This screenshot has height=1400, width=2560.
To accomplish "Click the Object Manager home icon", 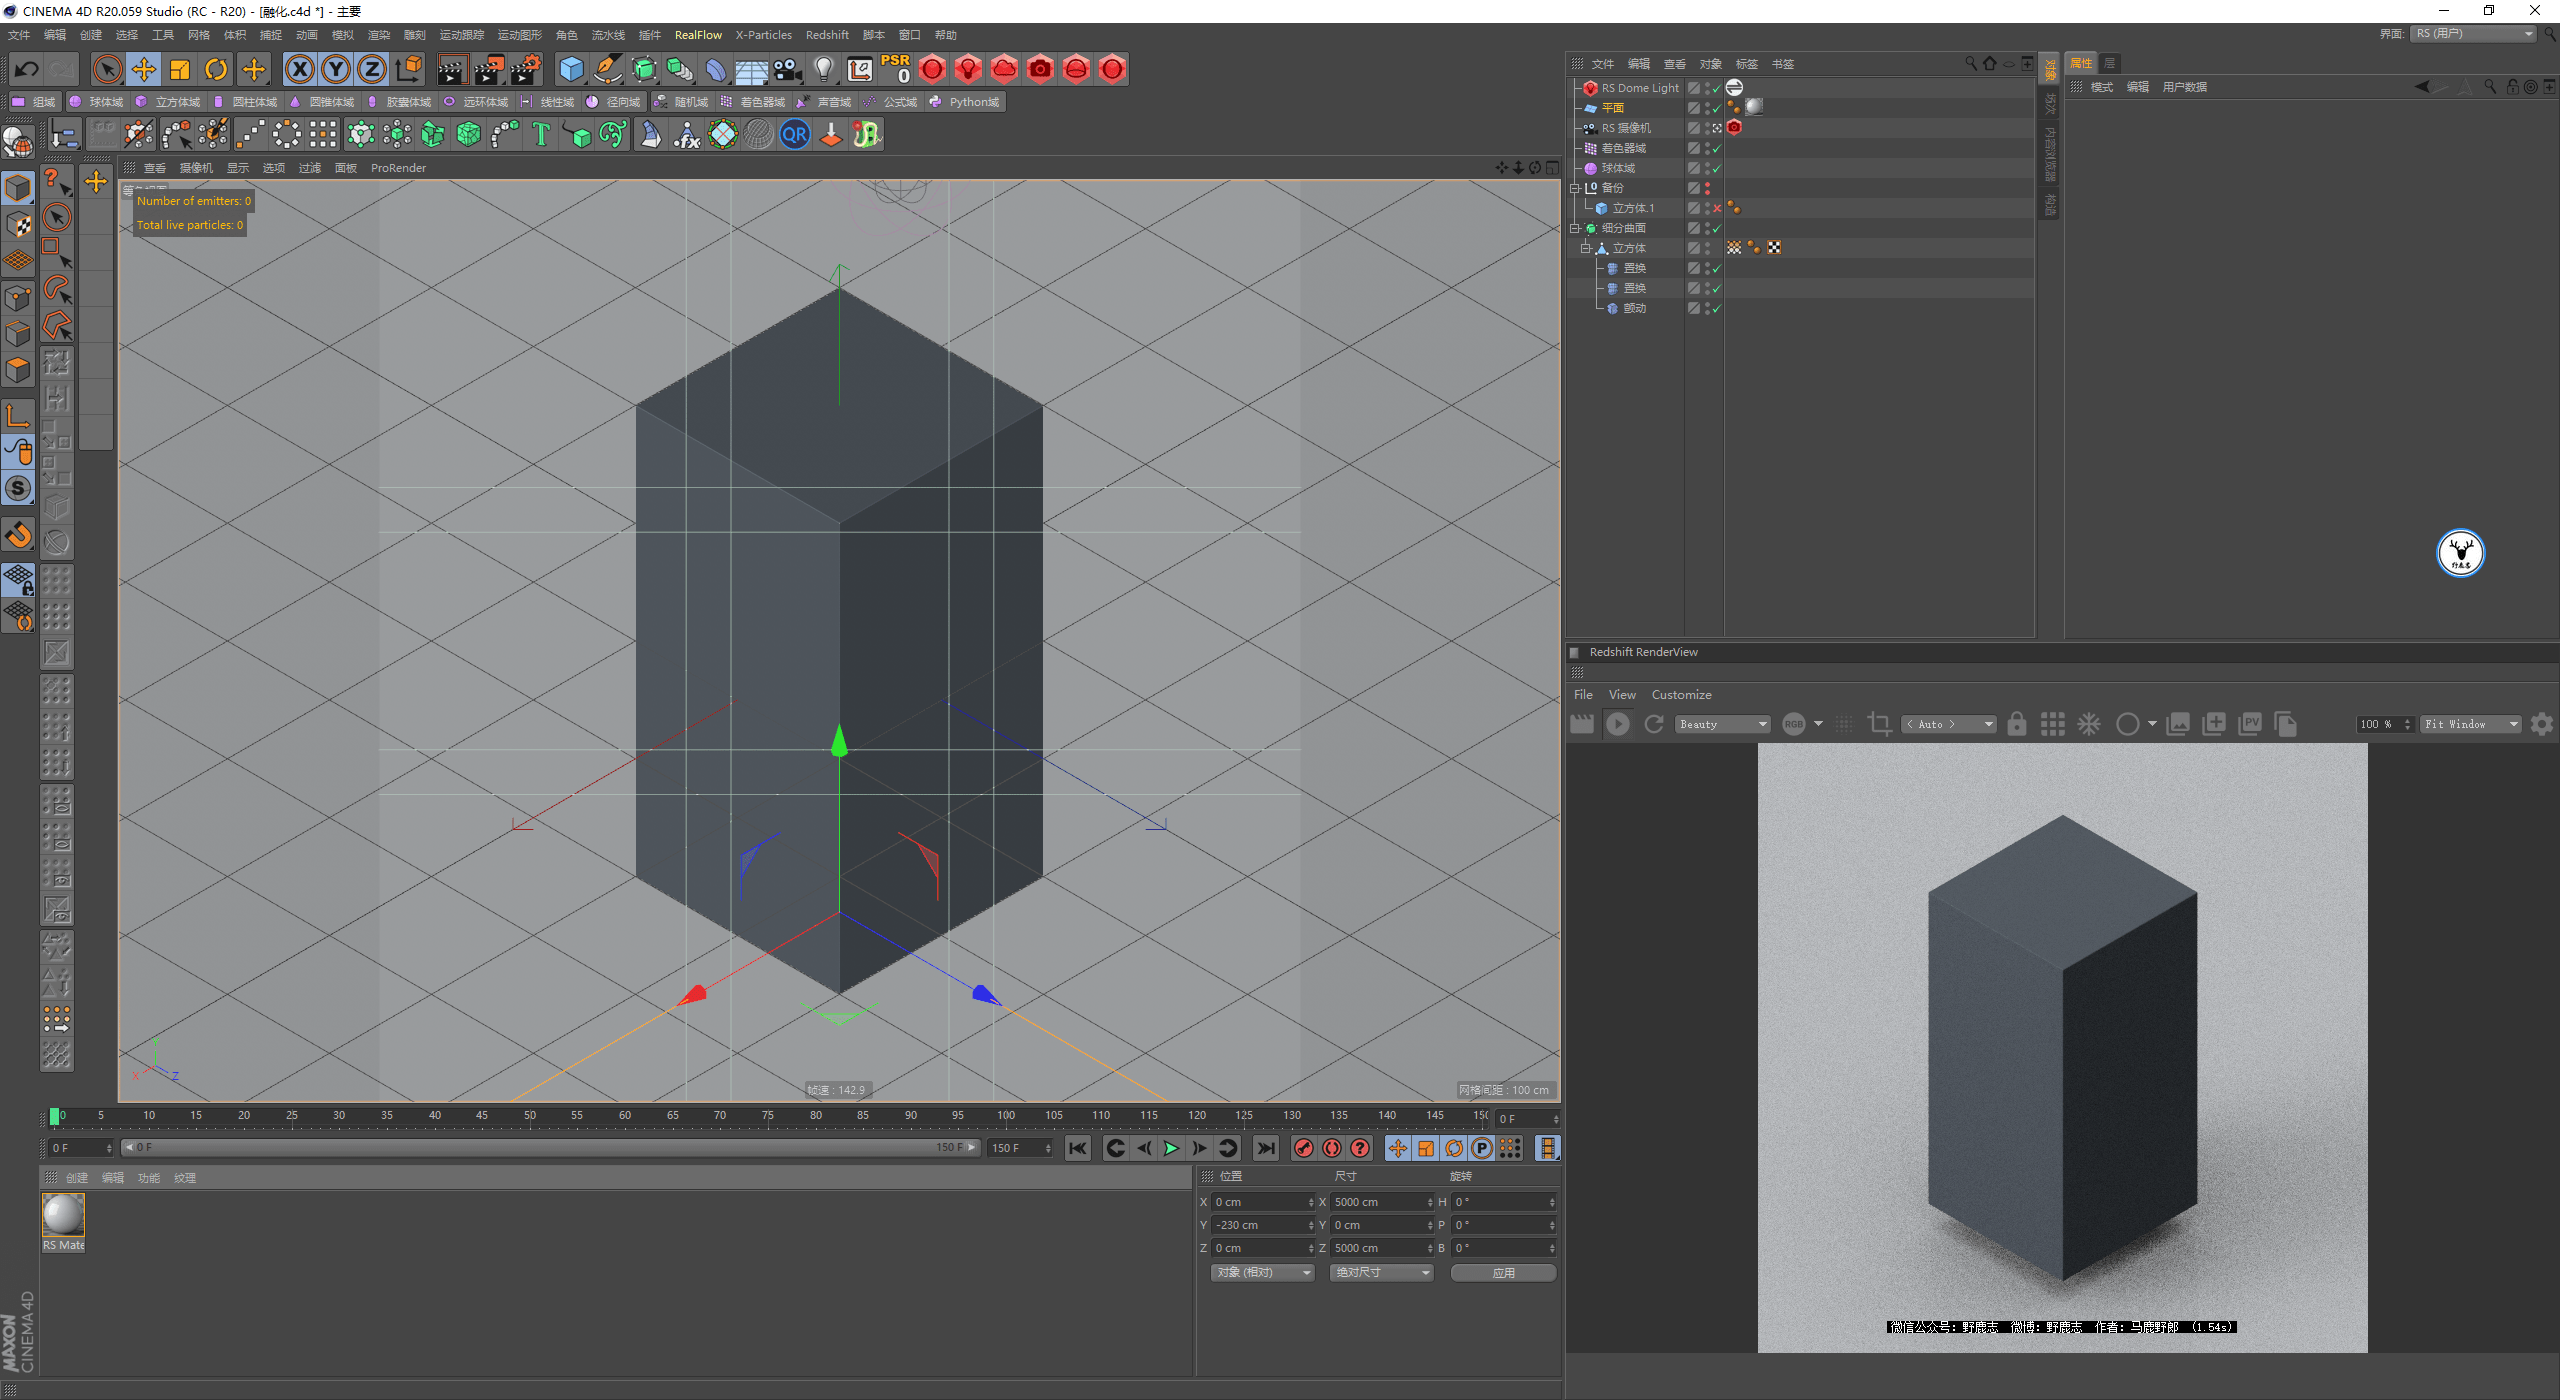I will [1990, 63].
